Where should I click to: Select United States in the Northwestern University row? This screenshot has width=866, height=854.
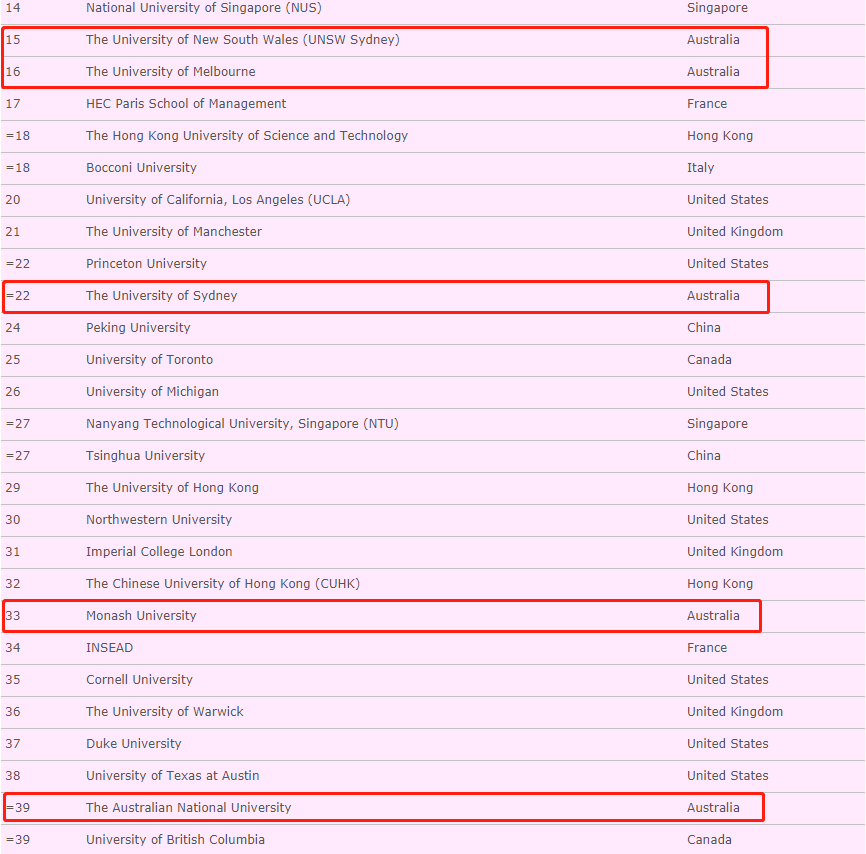[x=727, y=520]
